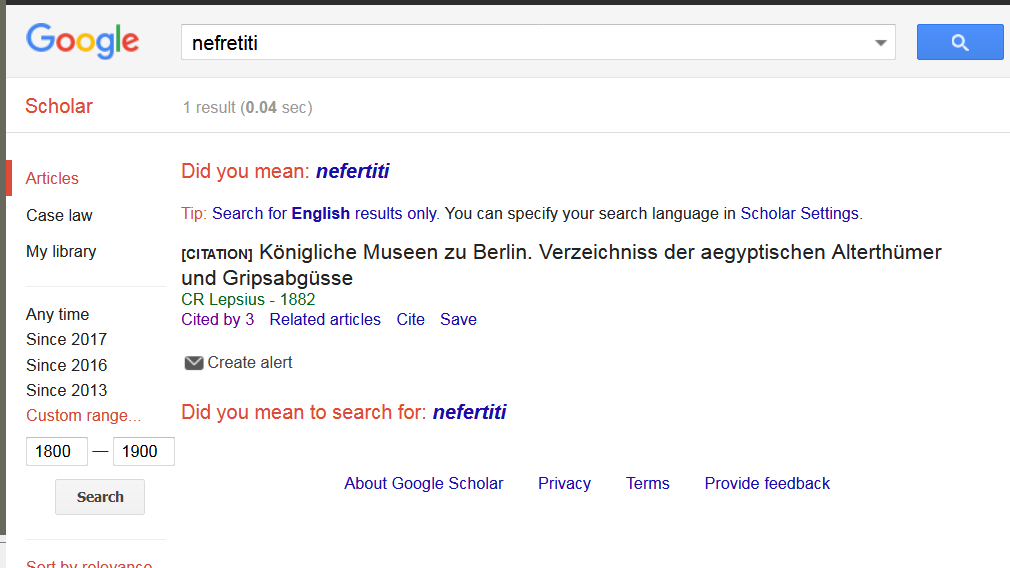Click the Custom range option
The width and height of the screenshot is (1010, 568).
84,415
